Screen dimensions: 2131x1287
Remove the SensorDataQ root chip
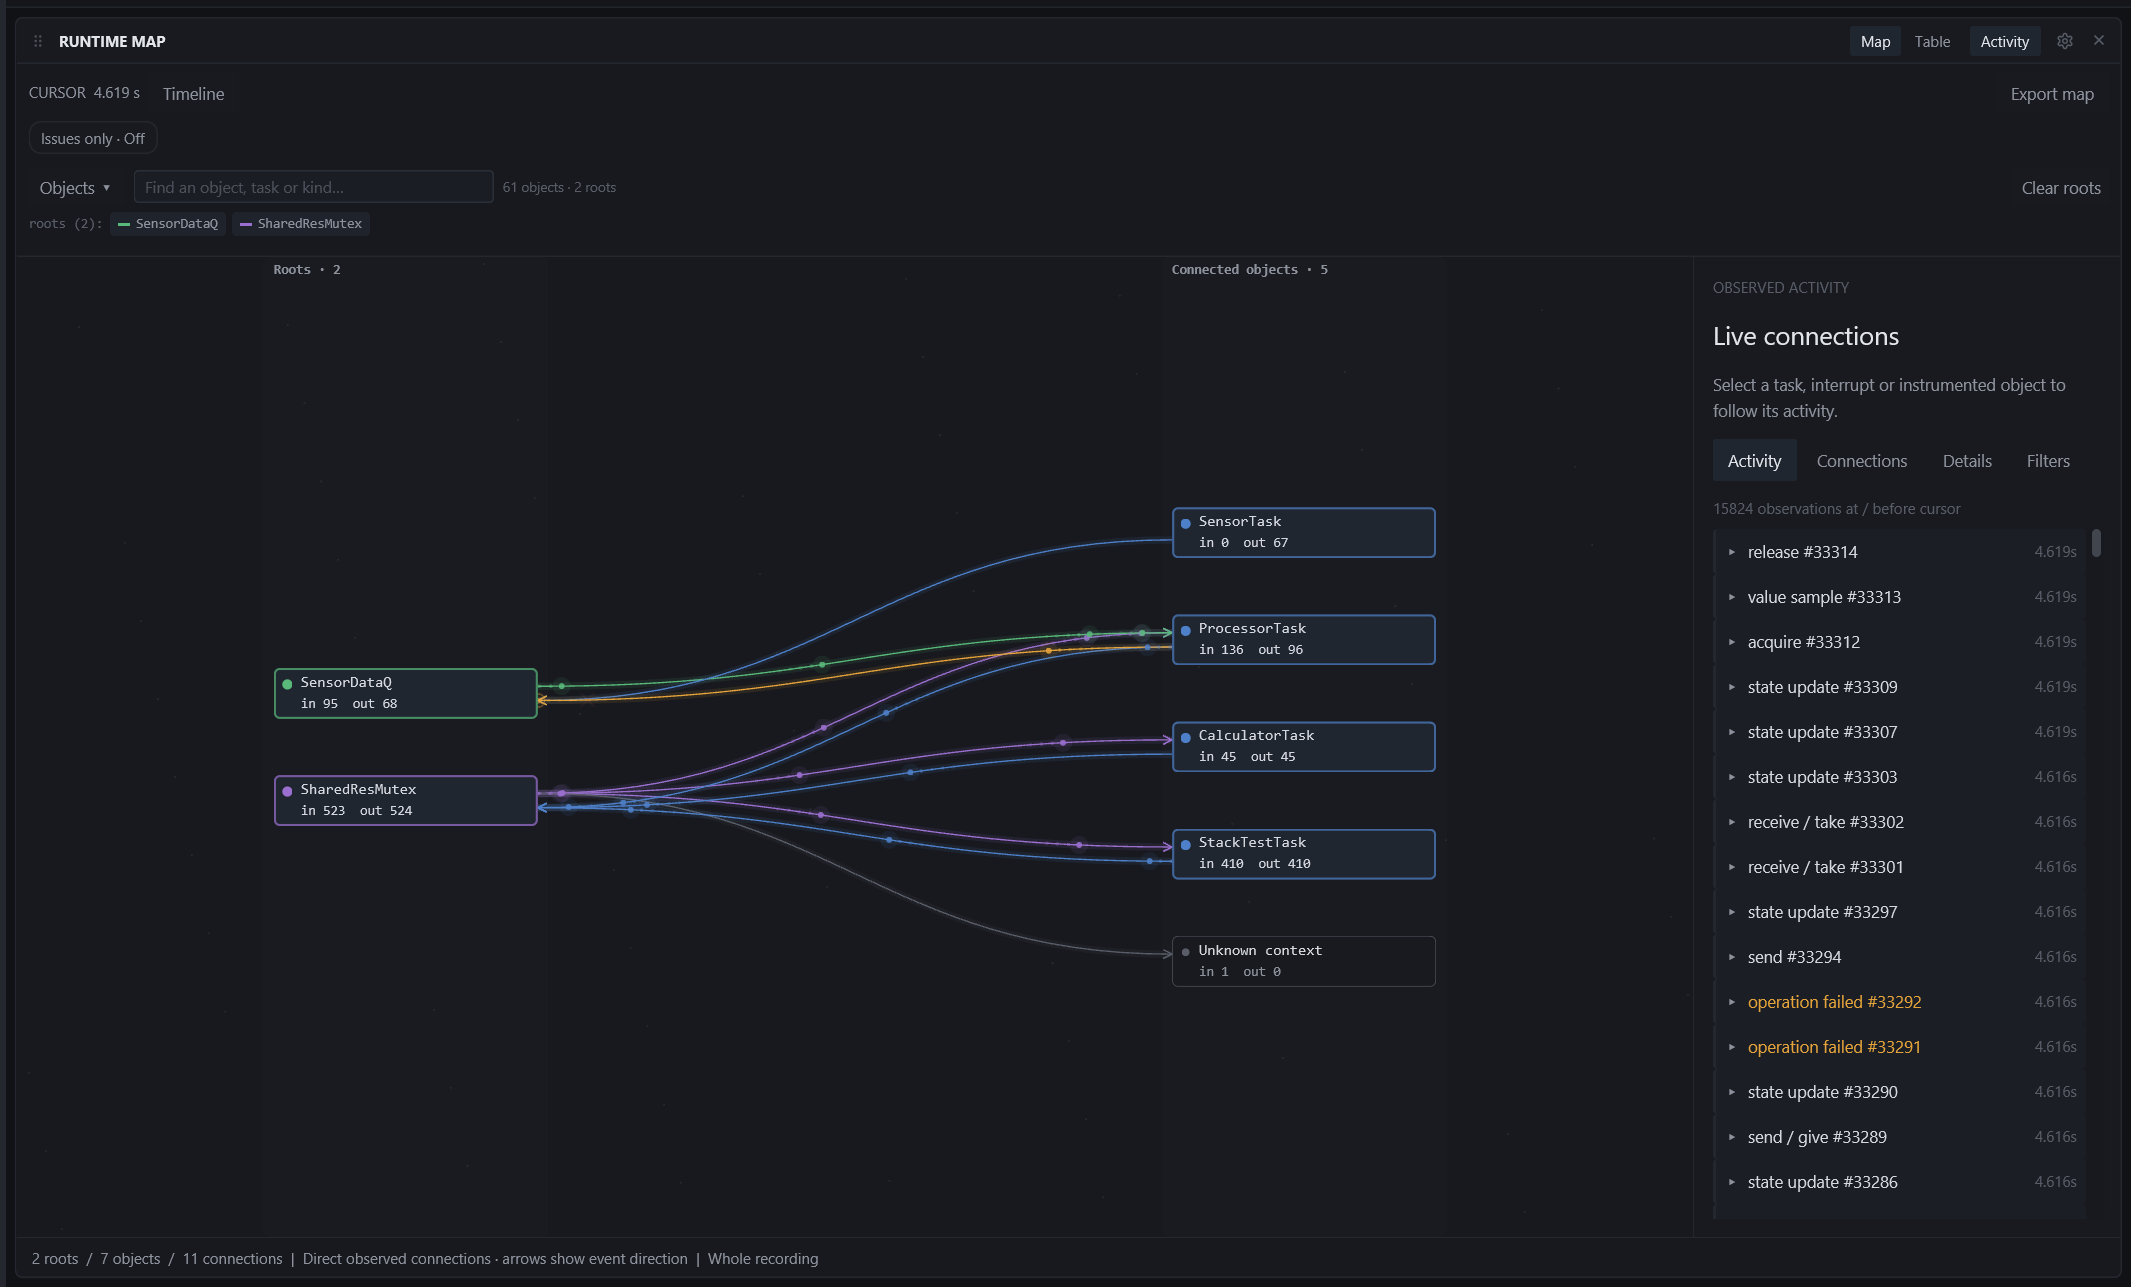click(168, 223)
